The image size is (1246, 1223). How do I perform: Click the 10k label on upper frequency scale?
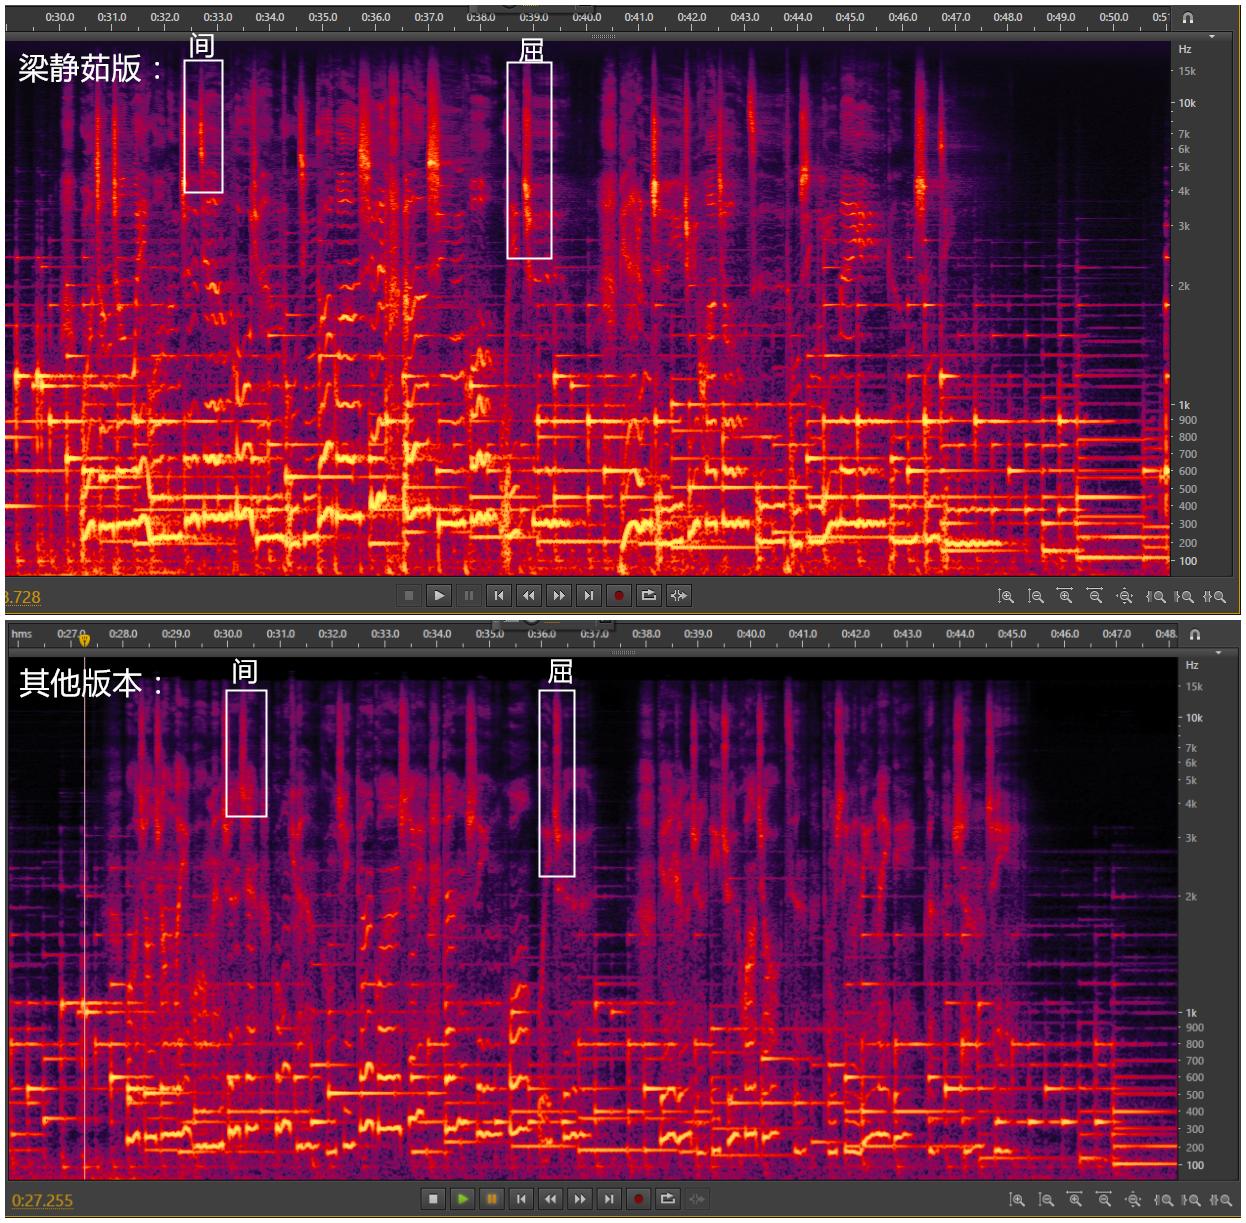[1187, 103]
